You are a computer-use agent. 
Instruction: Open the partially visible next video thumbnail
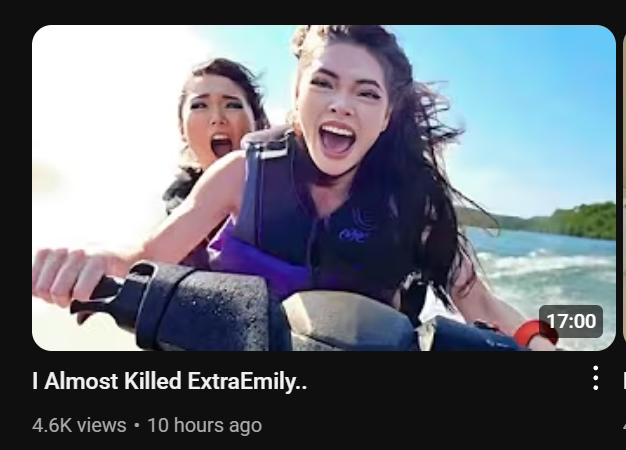624,188
